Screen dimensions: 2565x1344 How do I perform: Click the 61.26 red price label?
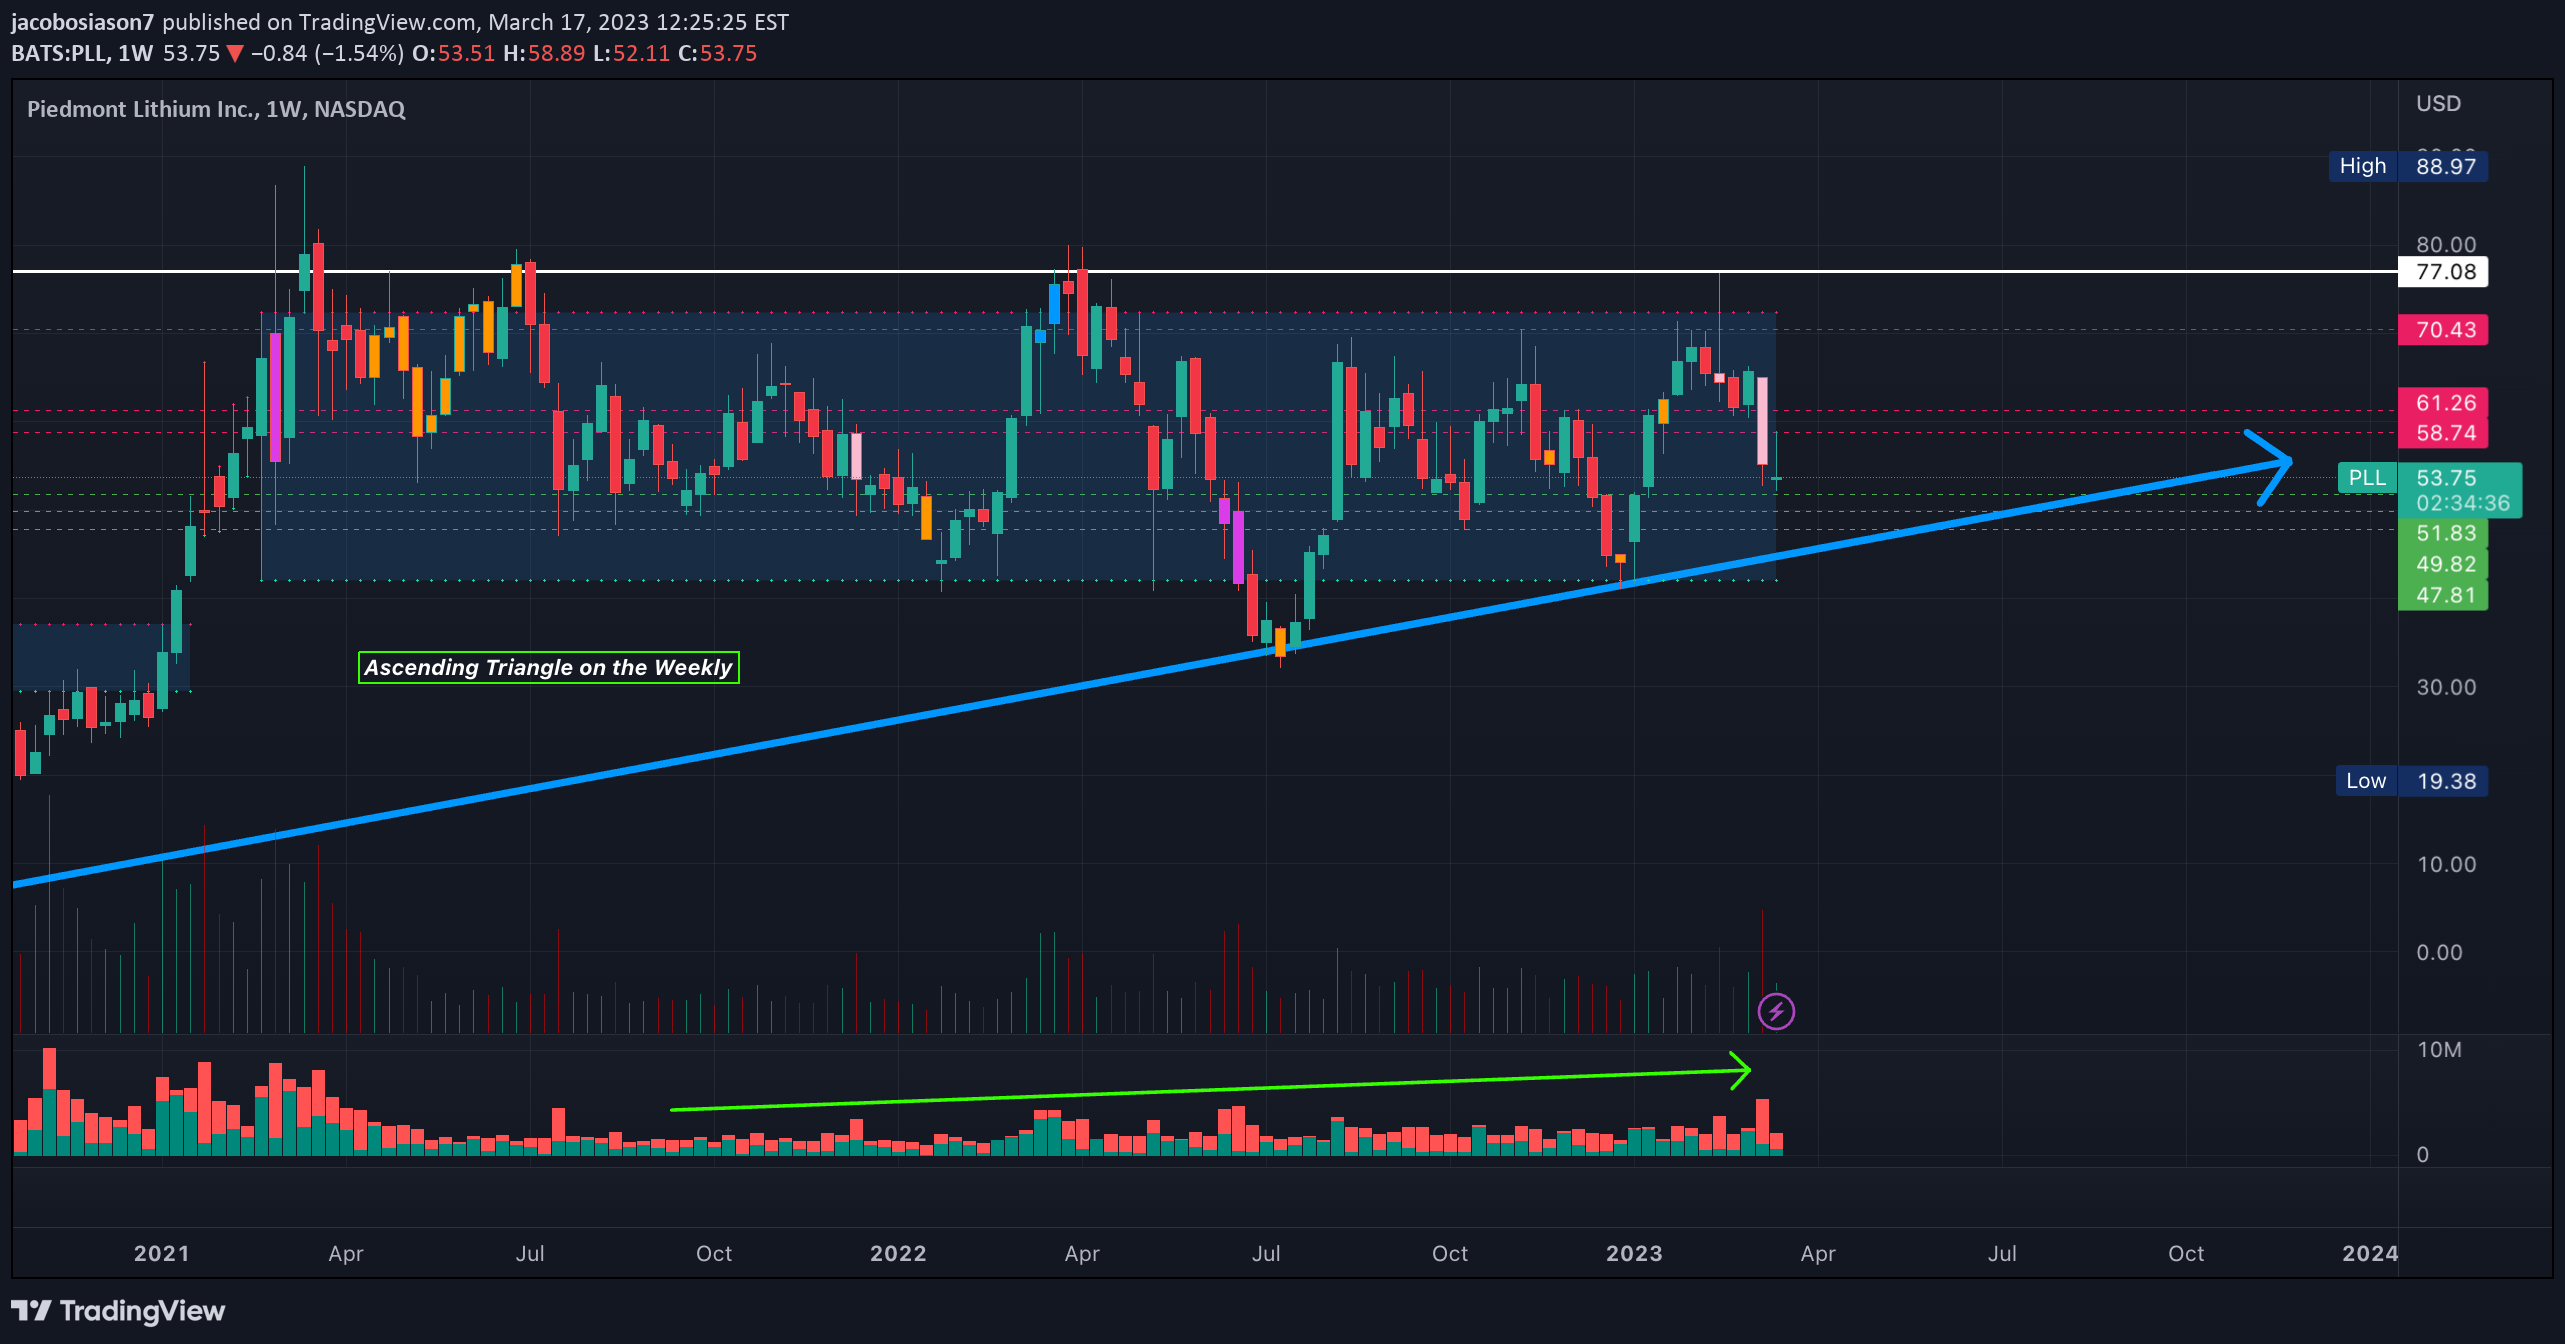tap(2443, 403)
